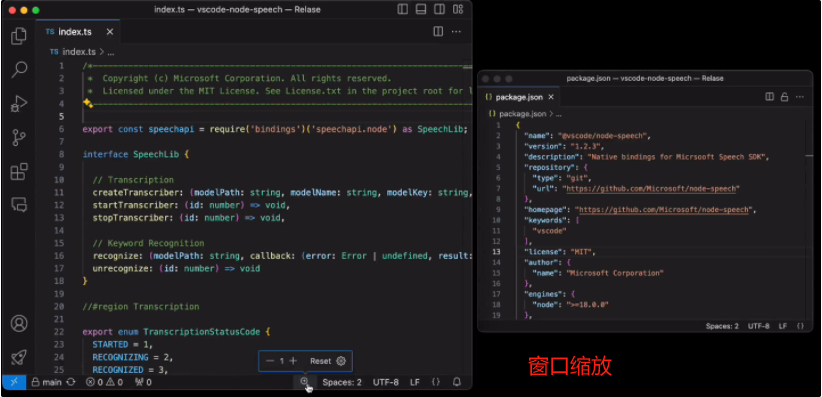Screen dimensions: 822x397
Task: Synchronize changes via sync icon
Action: [x=71, y=382]
